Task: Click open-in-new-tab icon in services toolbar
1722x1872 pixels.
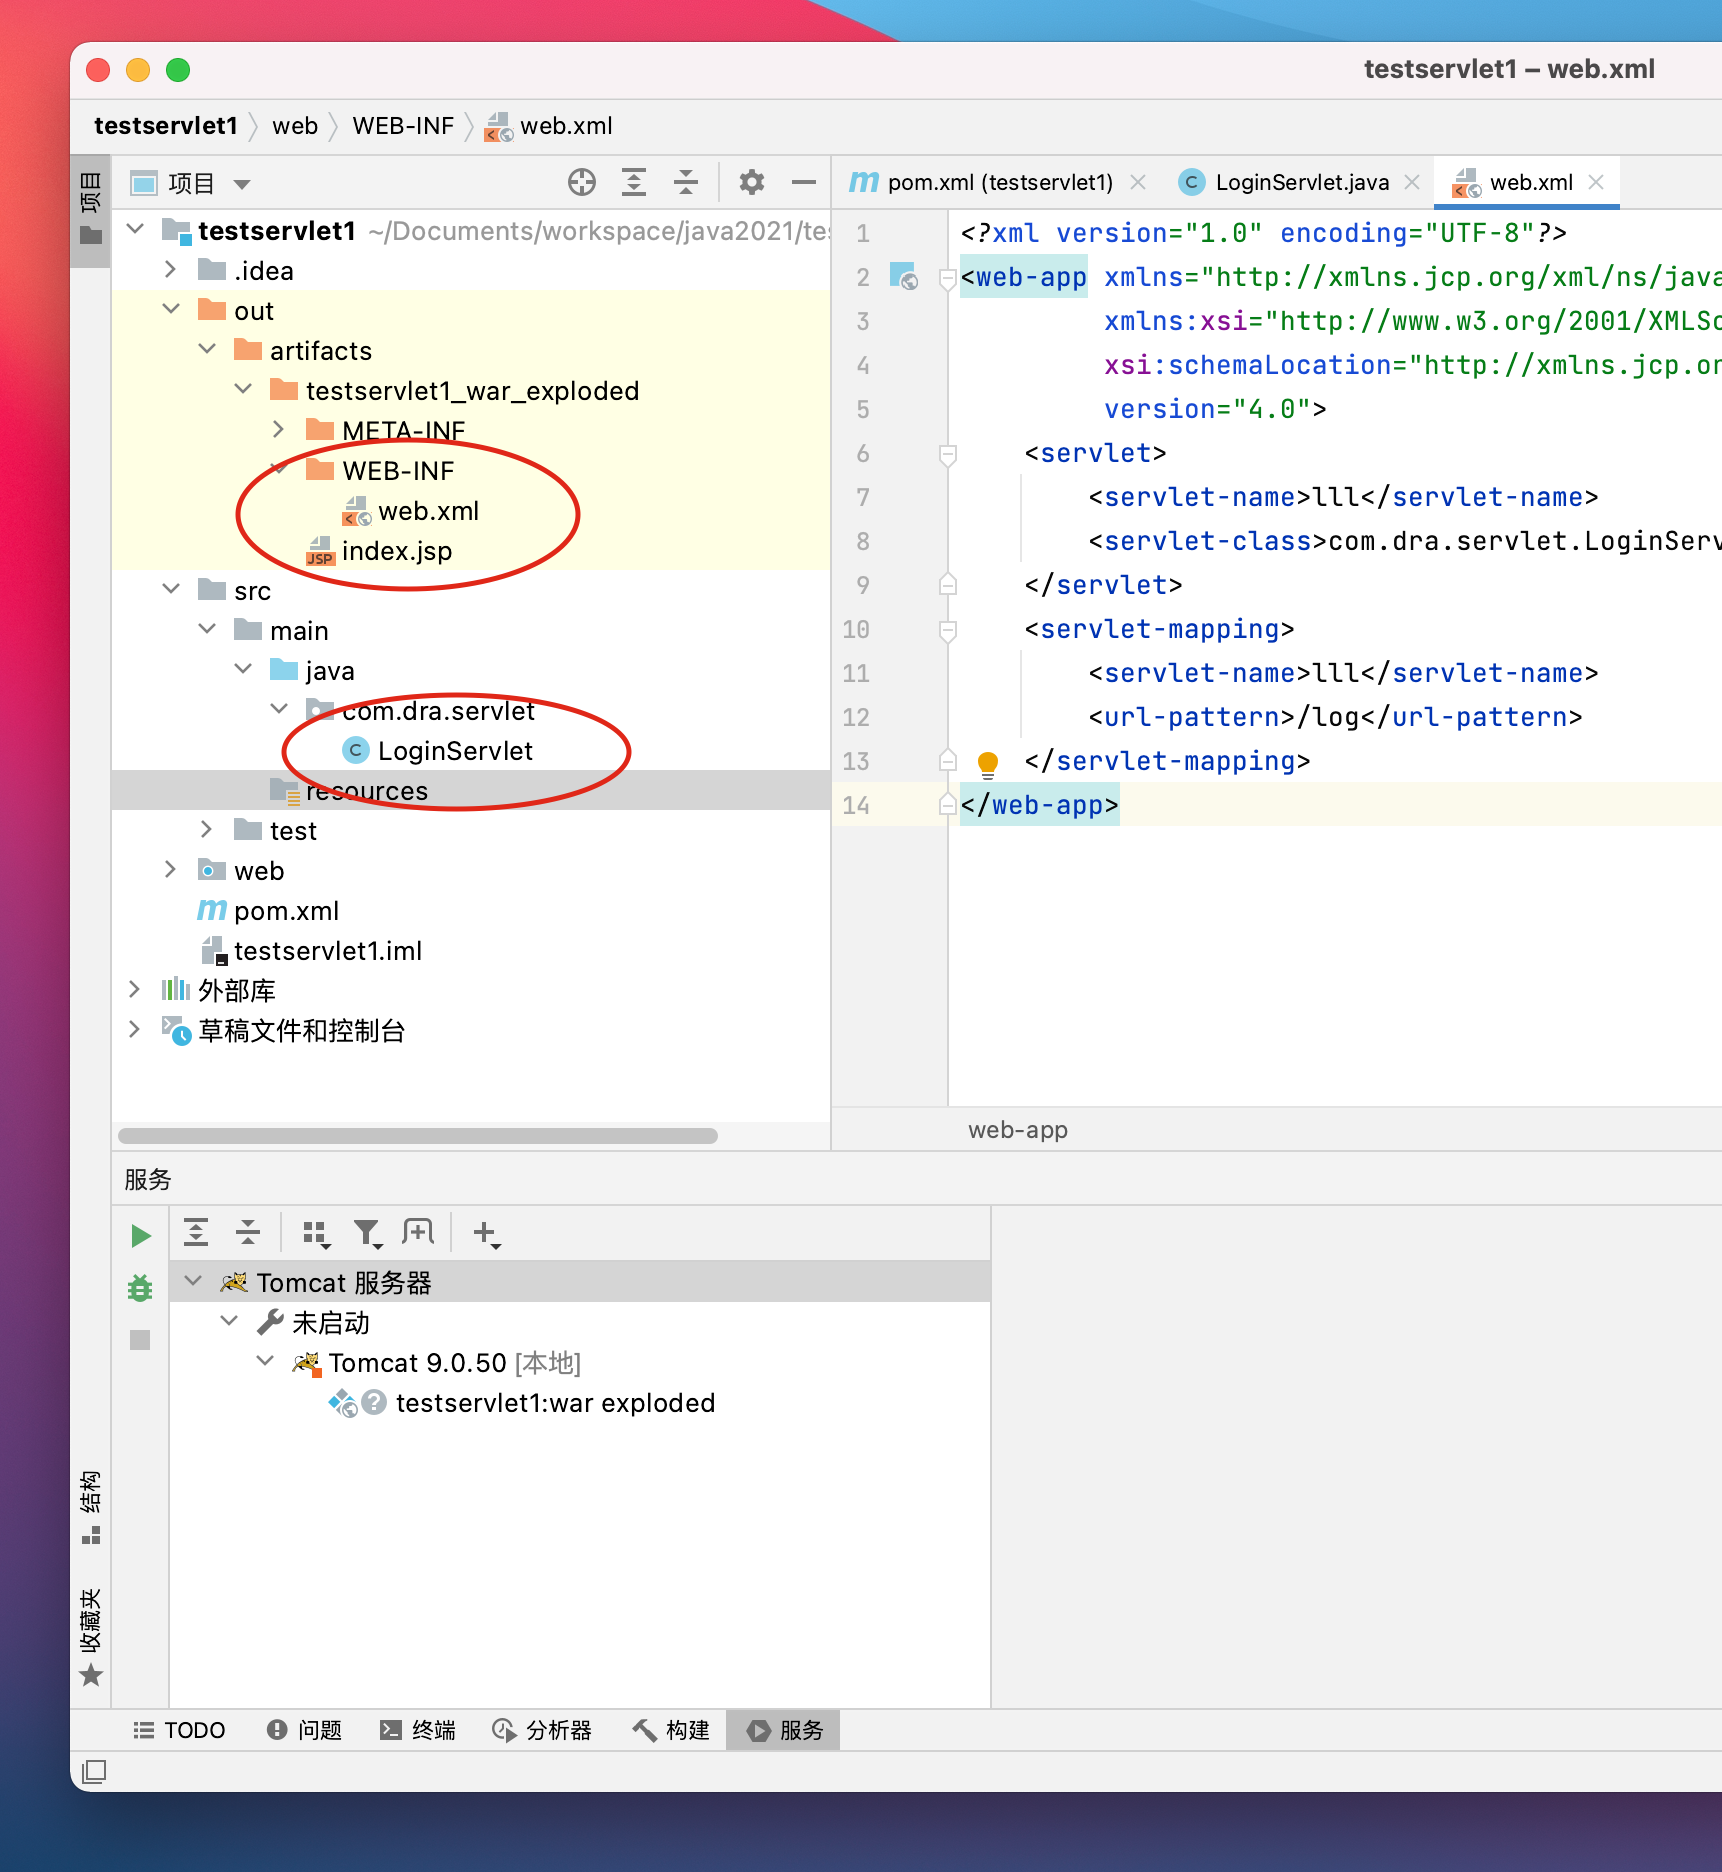Action: [x=418, y=1233]
